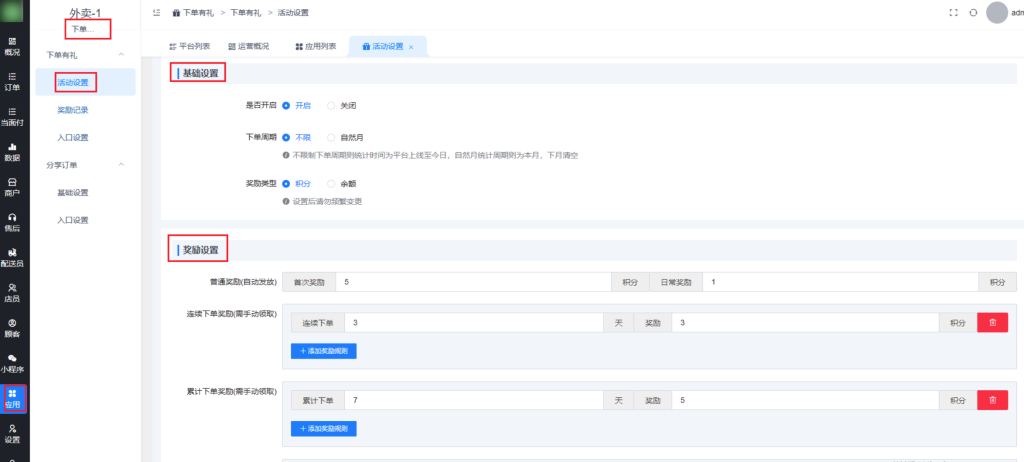
Task: Switch to the 平台列表 tab
Action: pyautogui.click(x=189, y=46)
